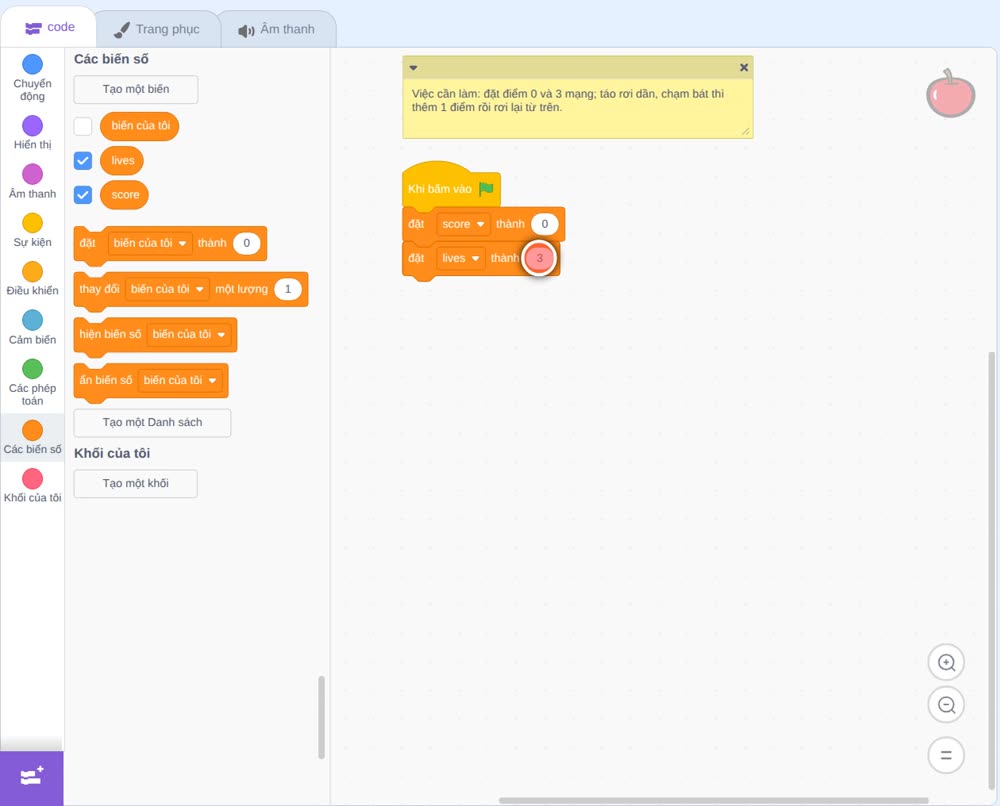Zoom in the workspace
The height and width of the screenshot is (806, 1000).
(x=946, y=663)
